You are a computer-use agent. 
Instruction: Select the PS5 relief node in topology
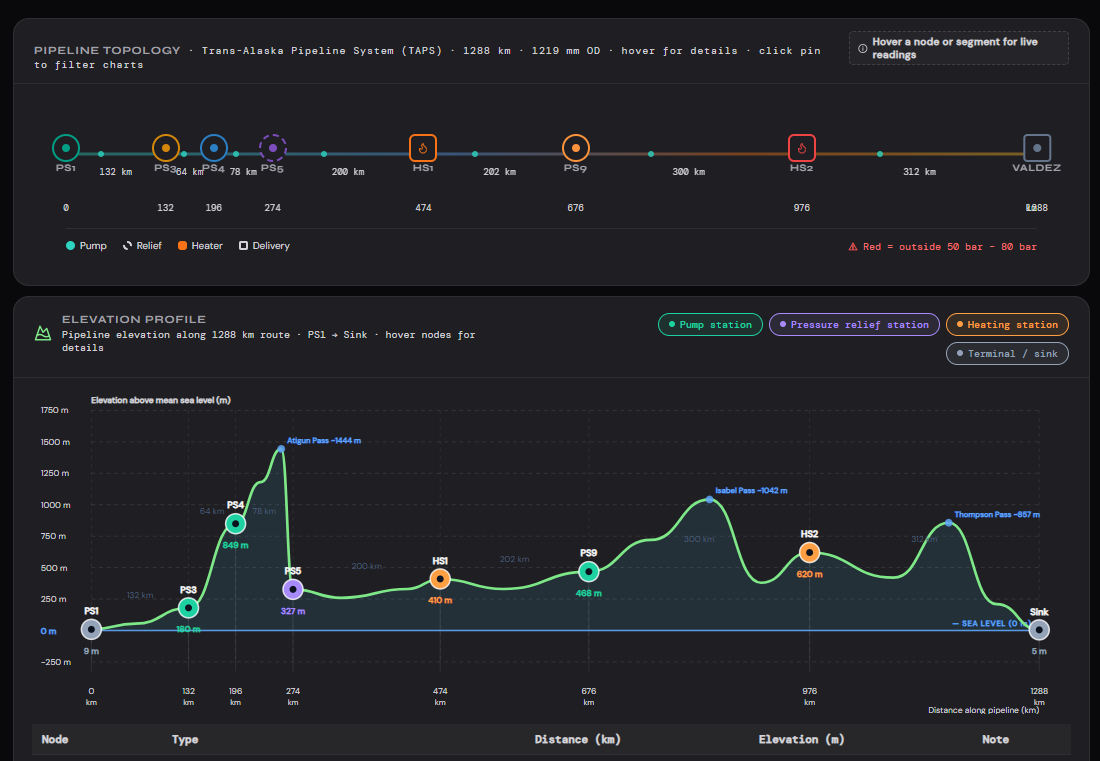(272, 148)
